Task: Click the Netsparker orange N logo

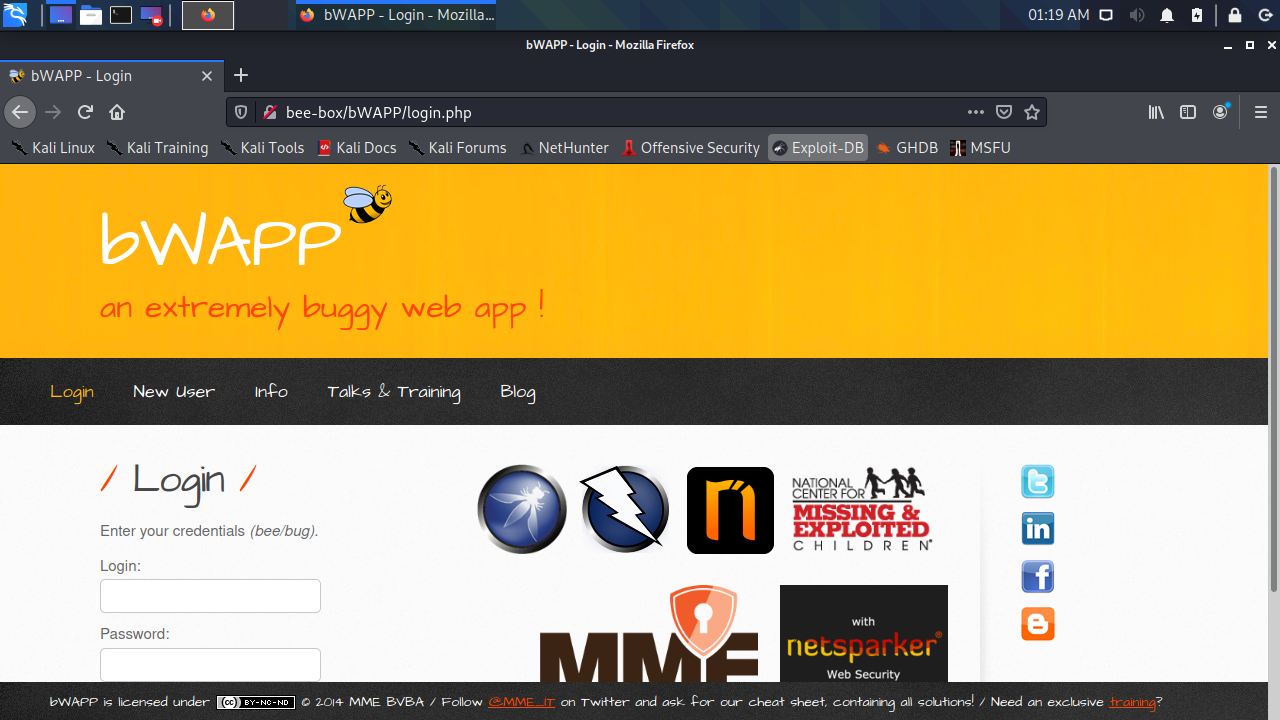Action: coord(730,510)
